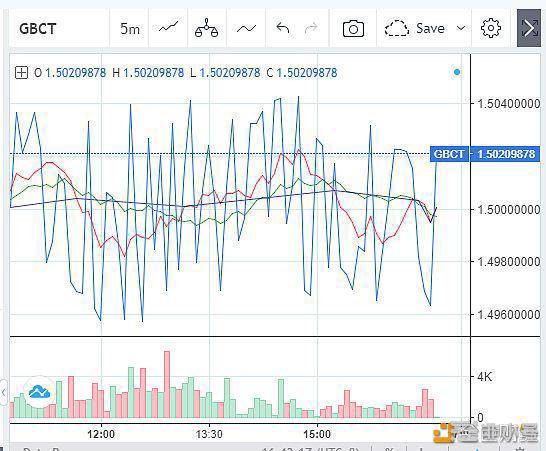The height and width of the screenshot is (451, 546).
Task: Change the 5m time interval
Action: 130,29
